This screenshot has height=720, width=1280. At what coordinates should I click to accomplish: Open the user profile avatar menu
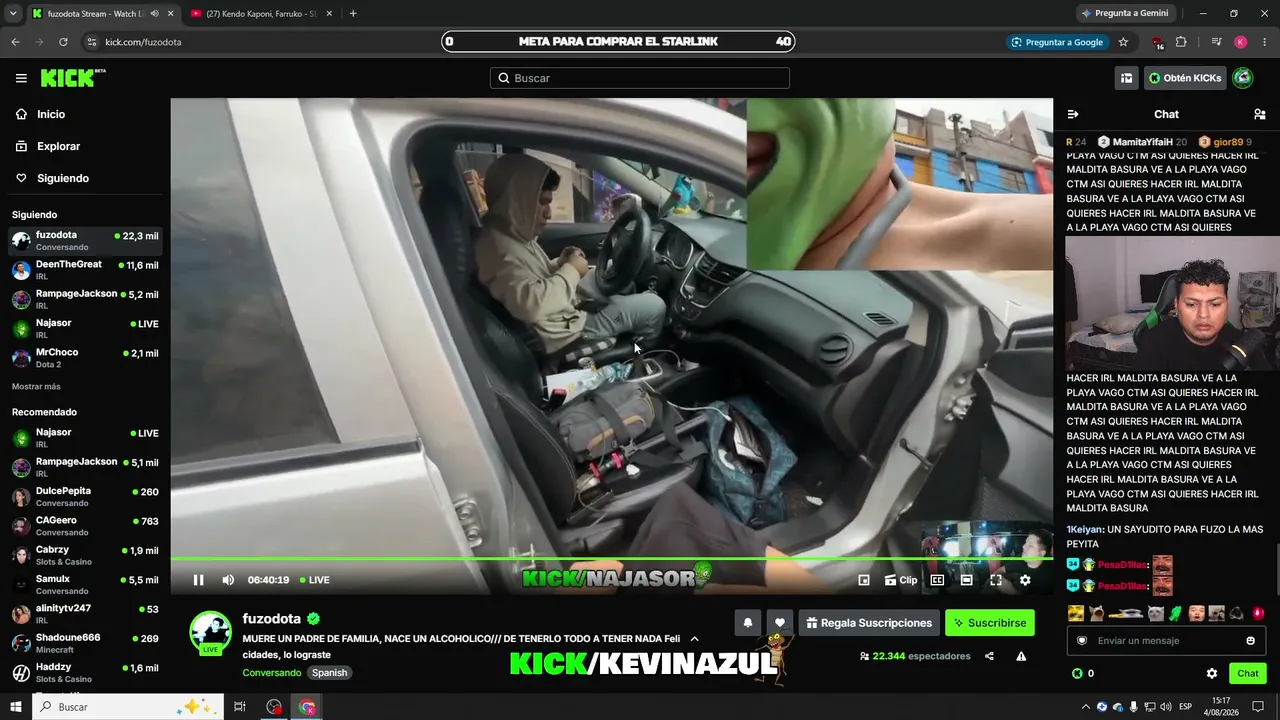point(1243,78)
